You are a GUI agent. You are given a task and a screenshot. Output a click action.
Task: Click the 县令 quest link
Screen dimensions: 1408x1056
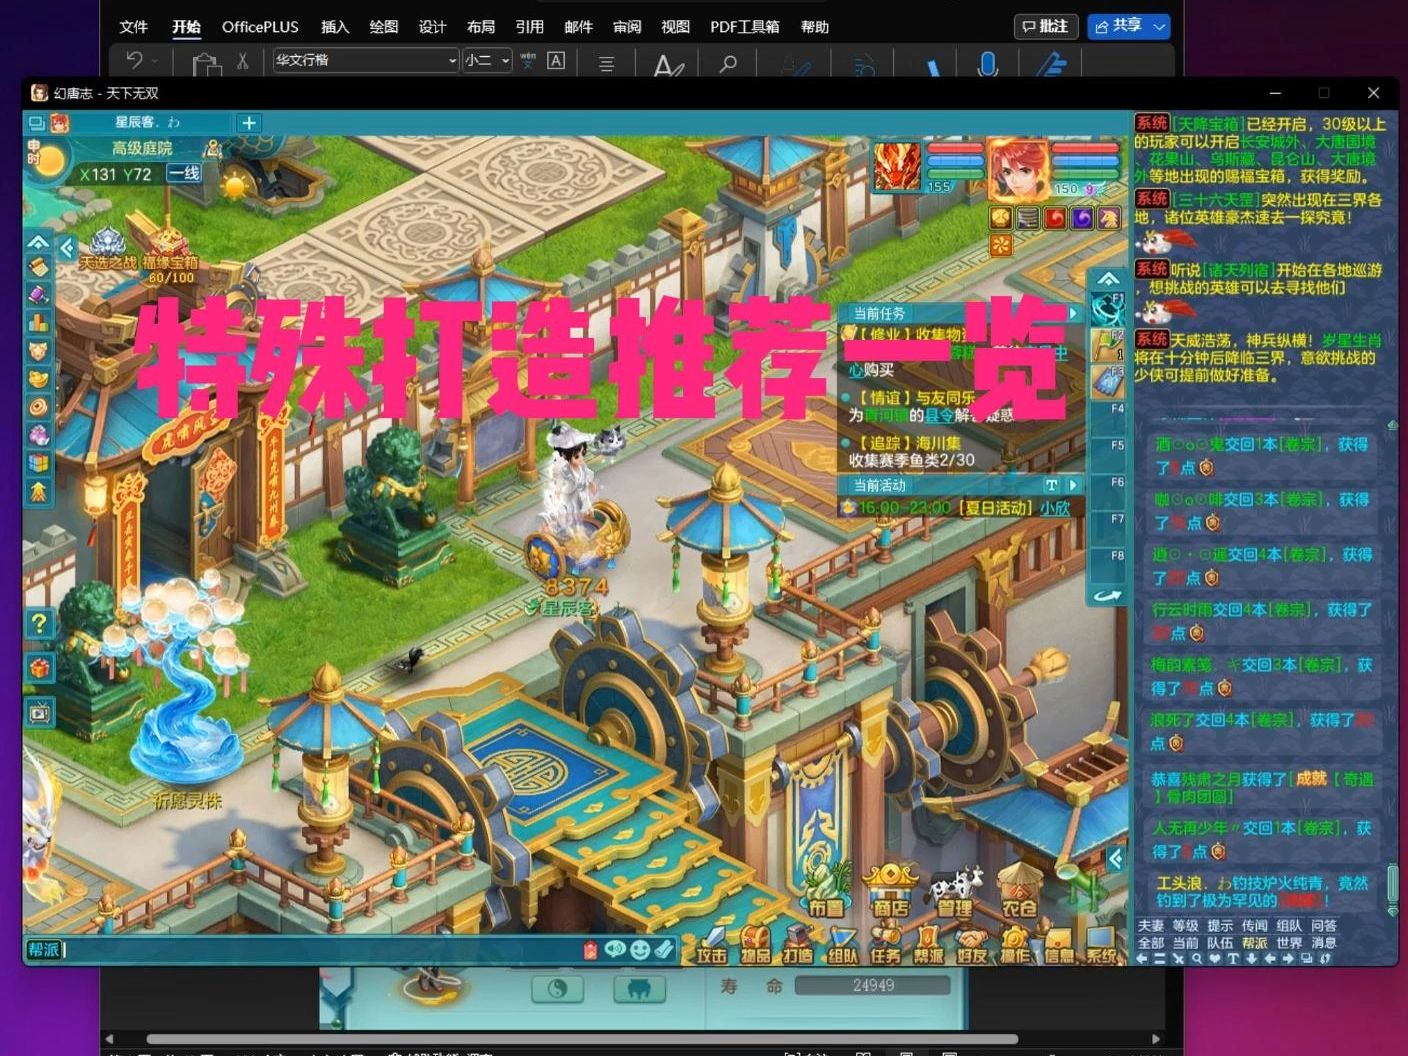coord(938,416)
